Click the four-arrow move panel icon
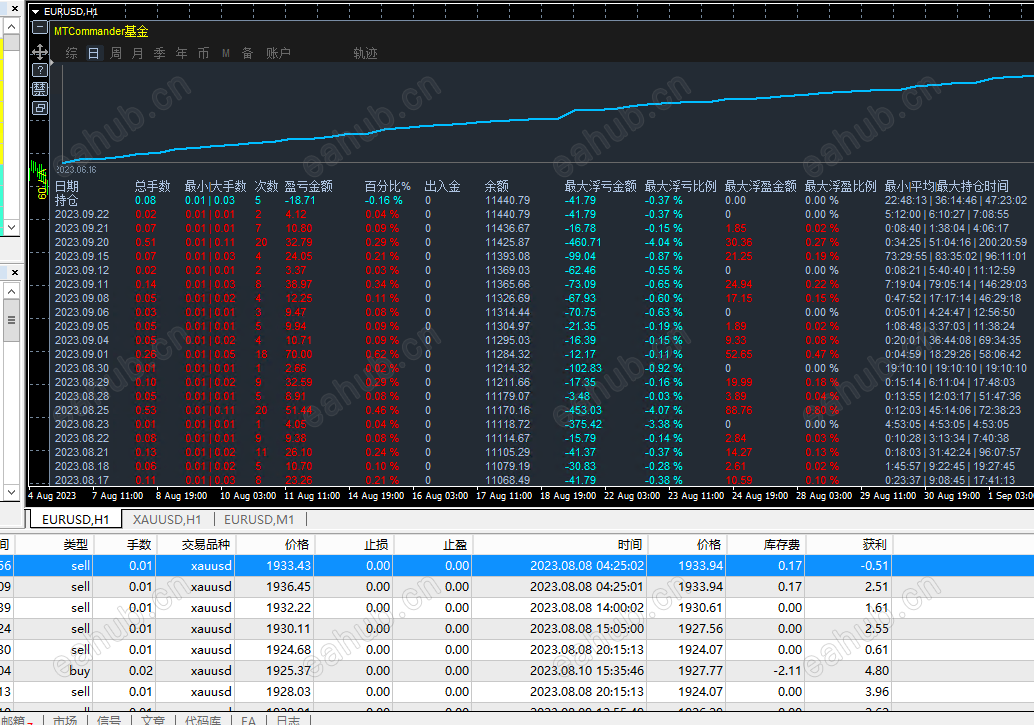This screenshot has width=1034, height=725. [x=40, y=51]
